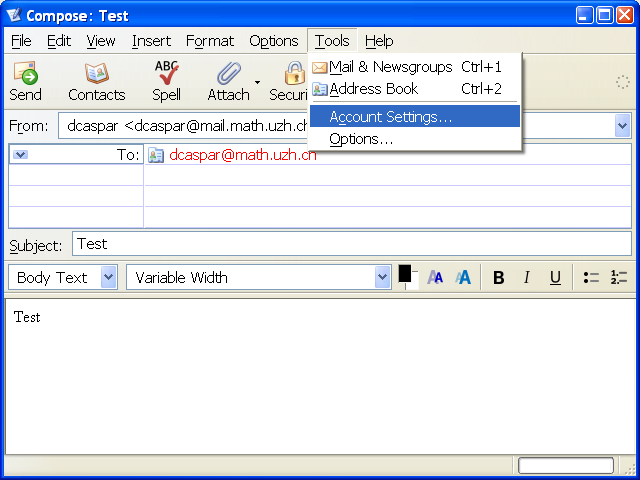The width and height of the screenshot is (640, 480).
Task: Expand the From address dropdown
Action: pyautogui.click(x=622, y=126)
